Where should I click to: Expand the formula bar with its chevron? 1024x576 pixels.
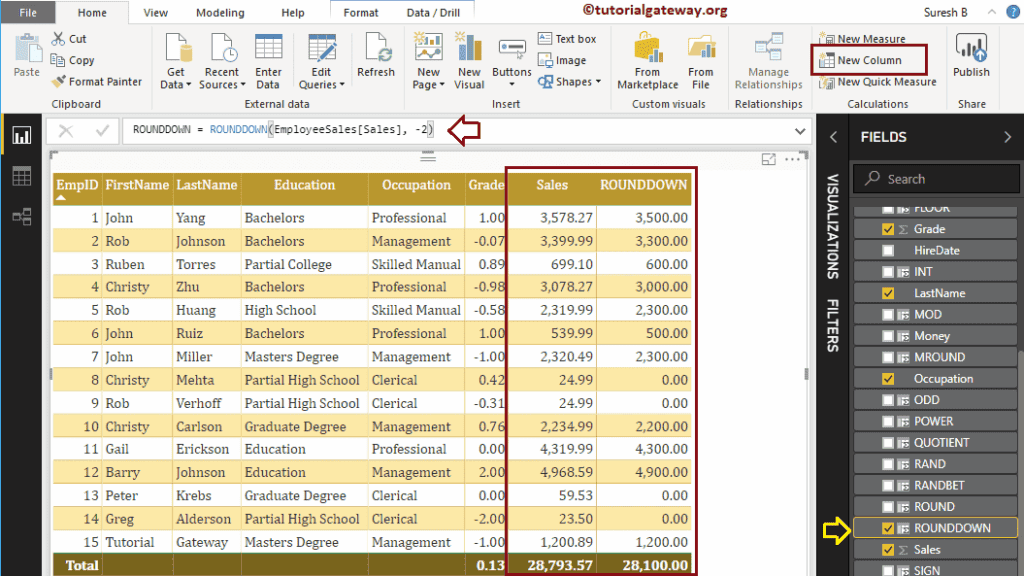point(799,130)
